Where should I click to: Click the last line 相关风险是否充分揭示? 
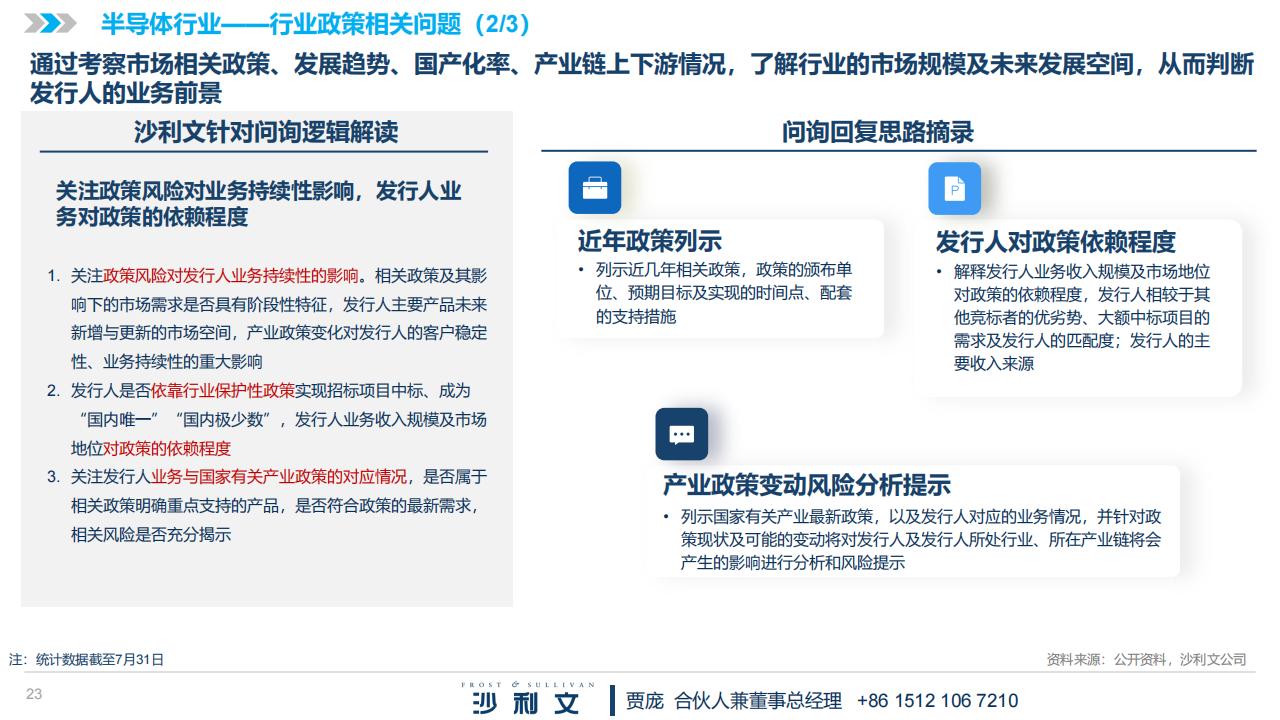(151, 535)
